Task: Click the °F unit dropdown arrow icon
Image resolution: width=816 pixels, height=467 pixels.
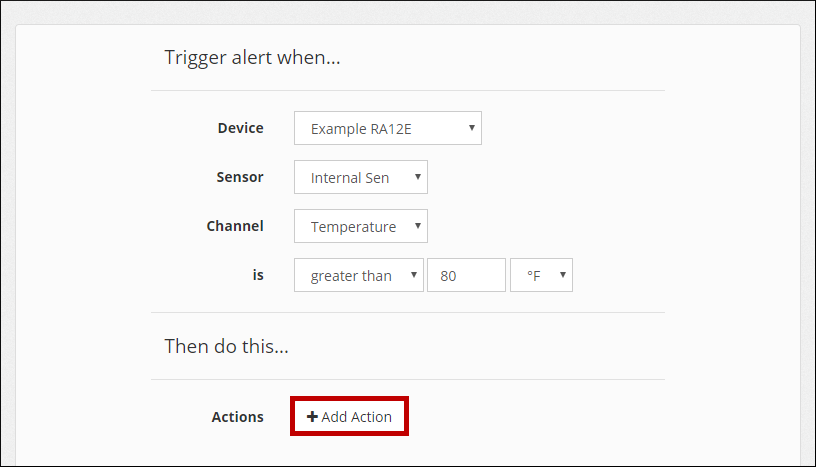Action: [x=563, y=275]
